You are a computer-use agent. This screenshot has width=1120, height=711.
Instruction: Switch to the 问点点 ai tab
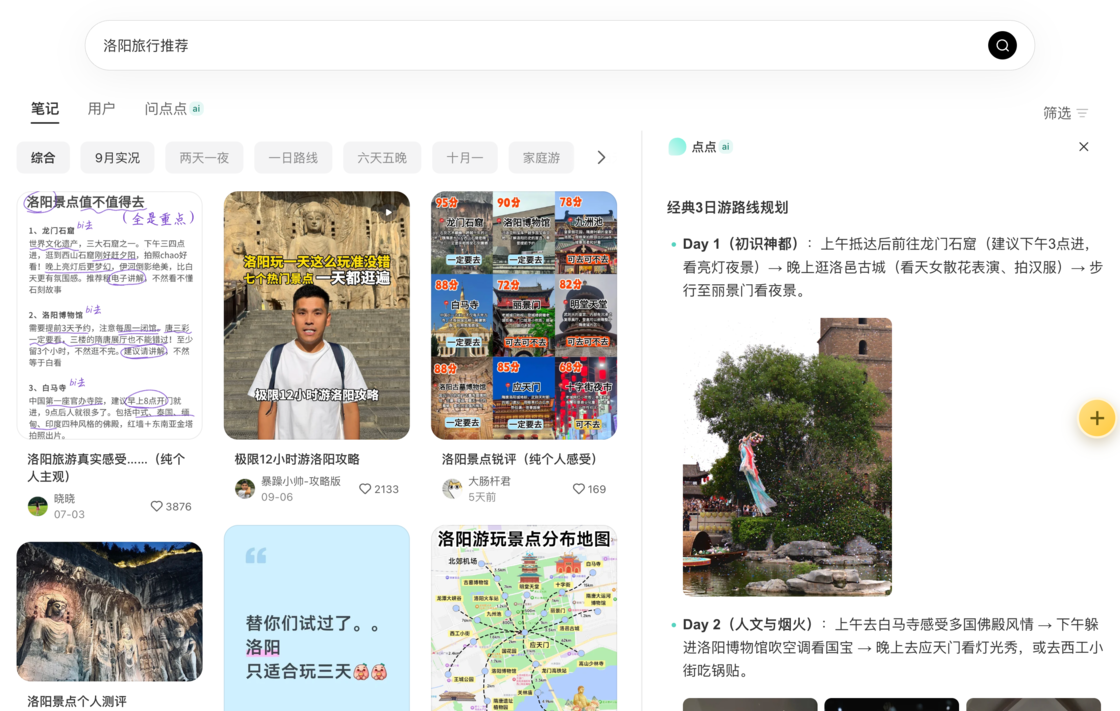174,109
